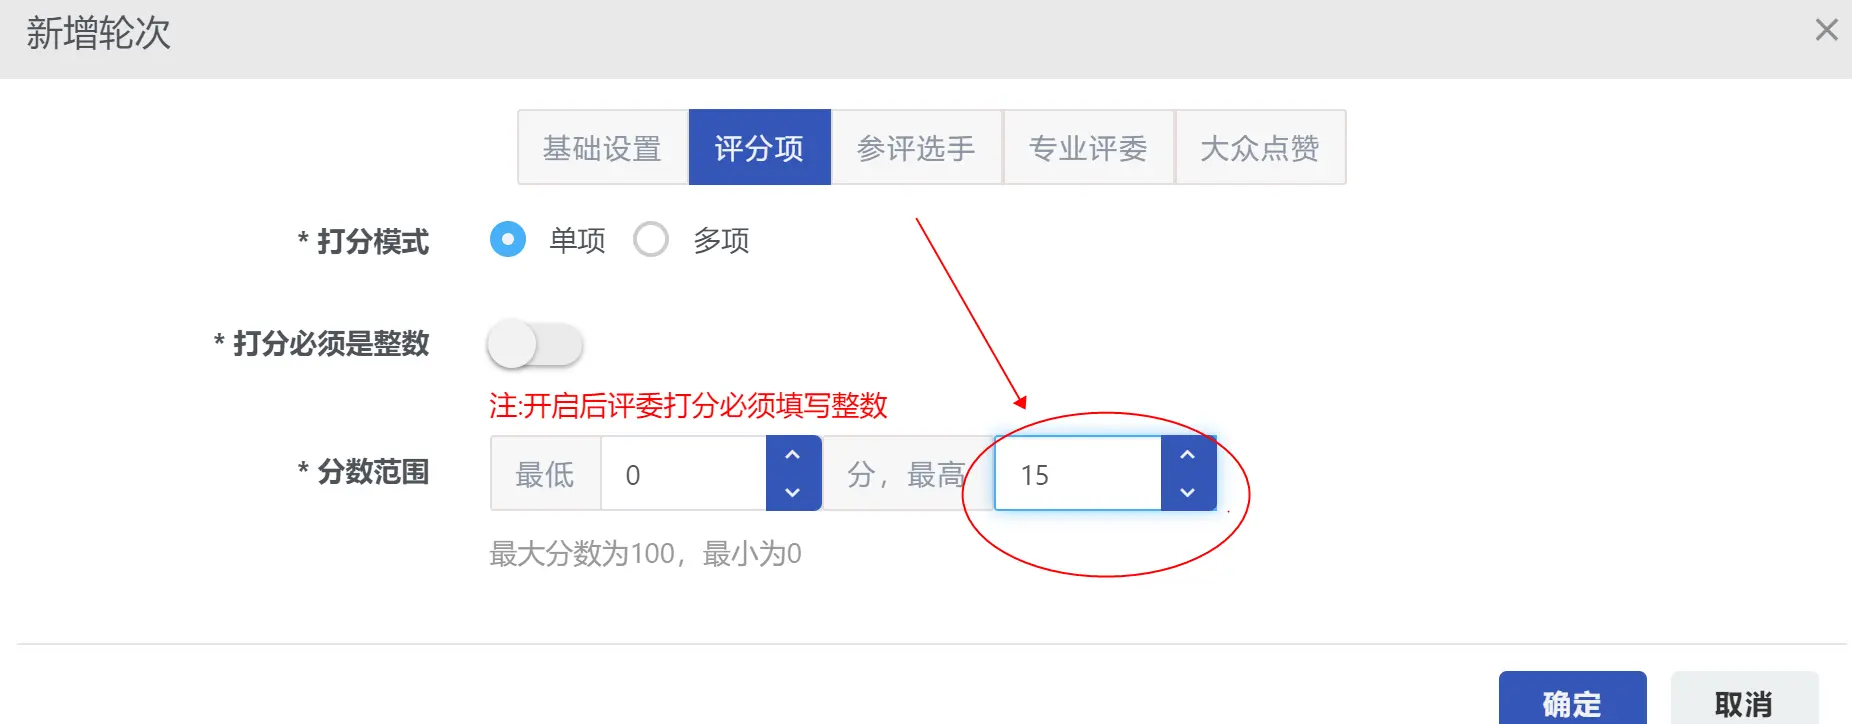Switch to the 基础设置 tab

click(602, 148)
